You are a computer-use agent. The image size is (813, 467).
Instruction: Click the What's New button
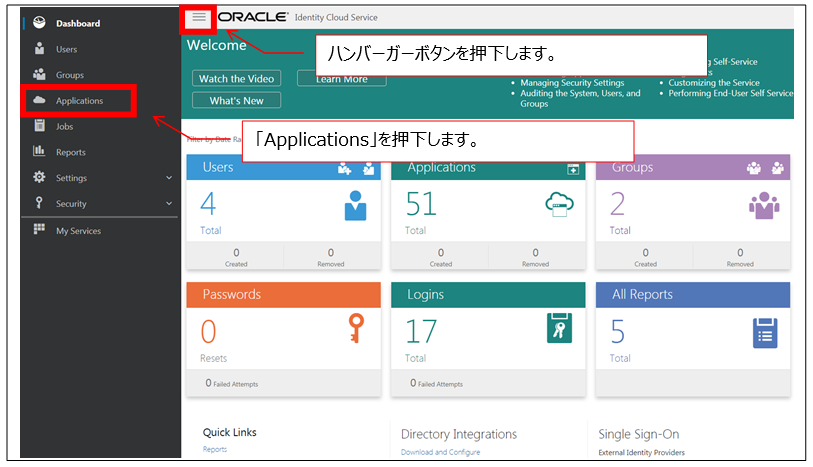(x=236, y=100)
